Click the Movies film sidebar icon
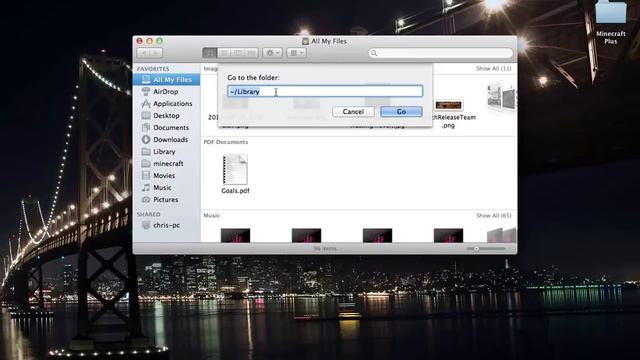640x360 pixels. tap(146, 176)
